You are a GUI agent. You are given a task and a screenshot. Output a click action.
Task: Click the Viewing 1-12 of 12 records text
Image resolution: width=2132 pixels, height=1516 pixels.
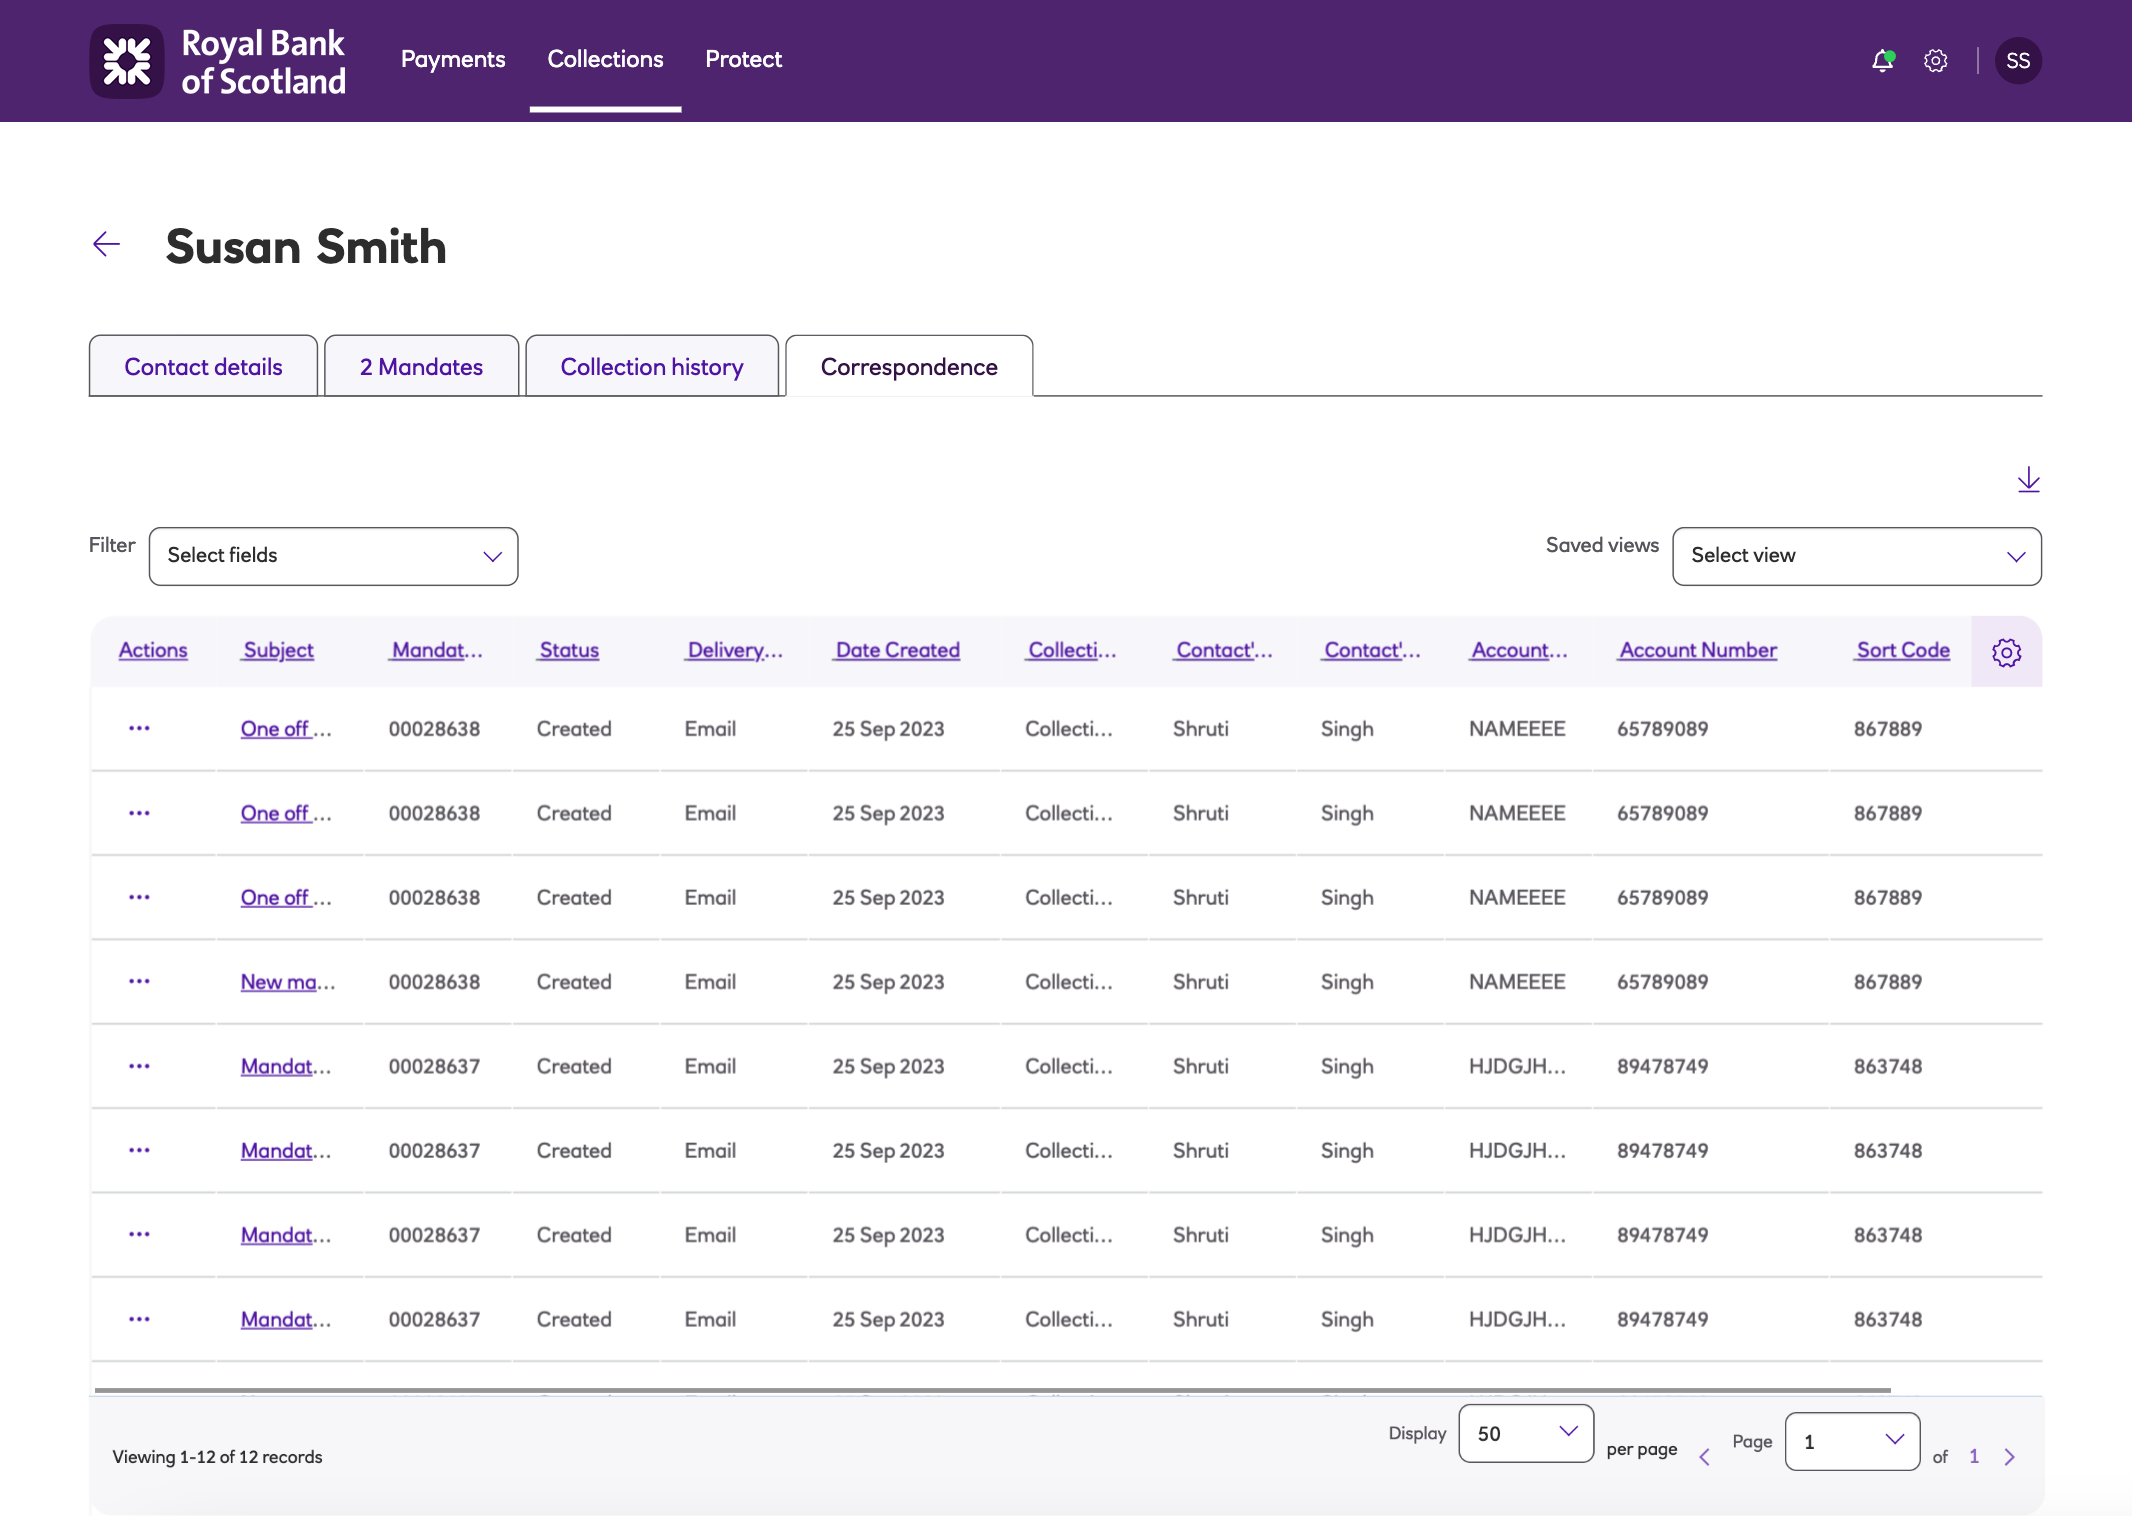tap(217, 1457)
